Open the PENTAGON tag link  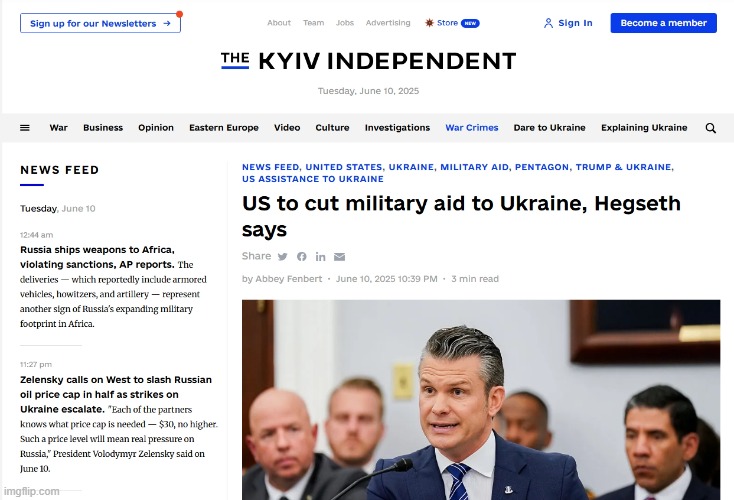coord(542,167)
